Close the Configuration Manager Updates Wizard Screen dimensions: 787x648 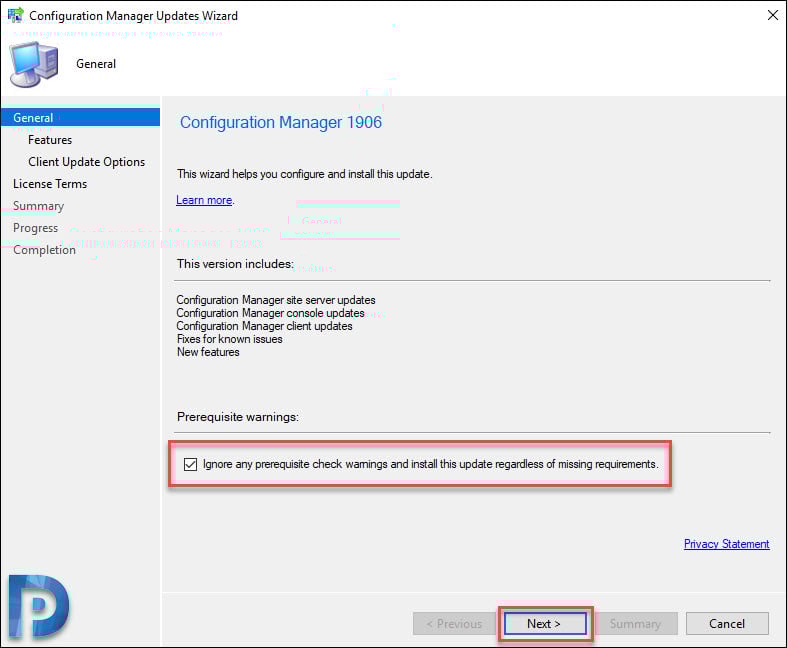(772, 16)
